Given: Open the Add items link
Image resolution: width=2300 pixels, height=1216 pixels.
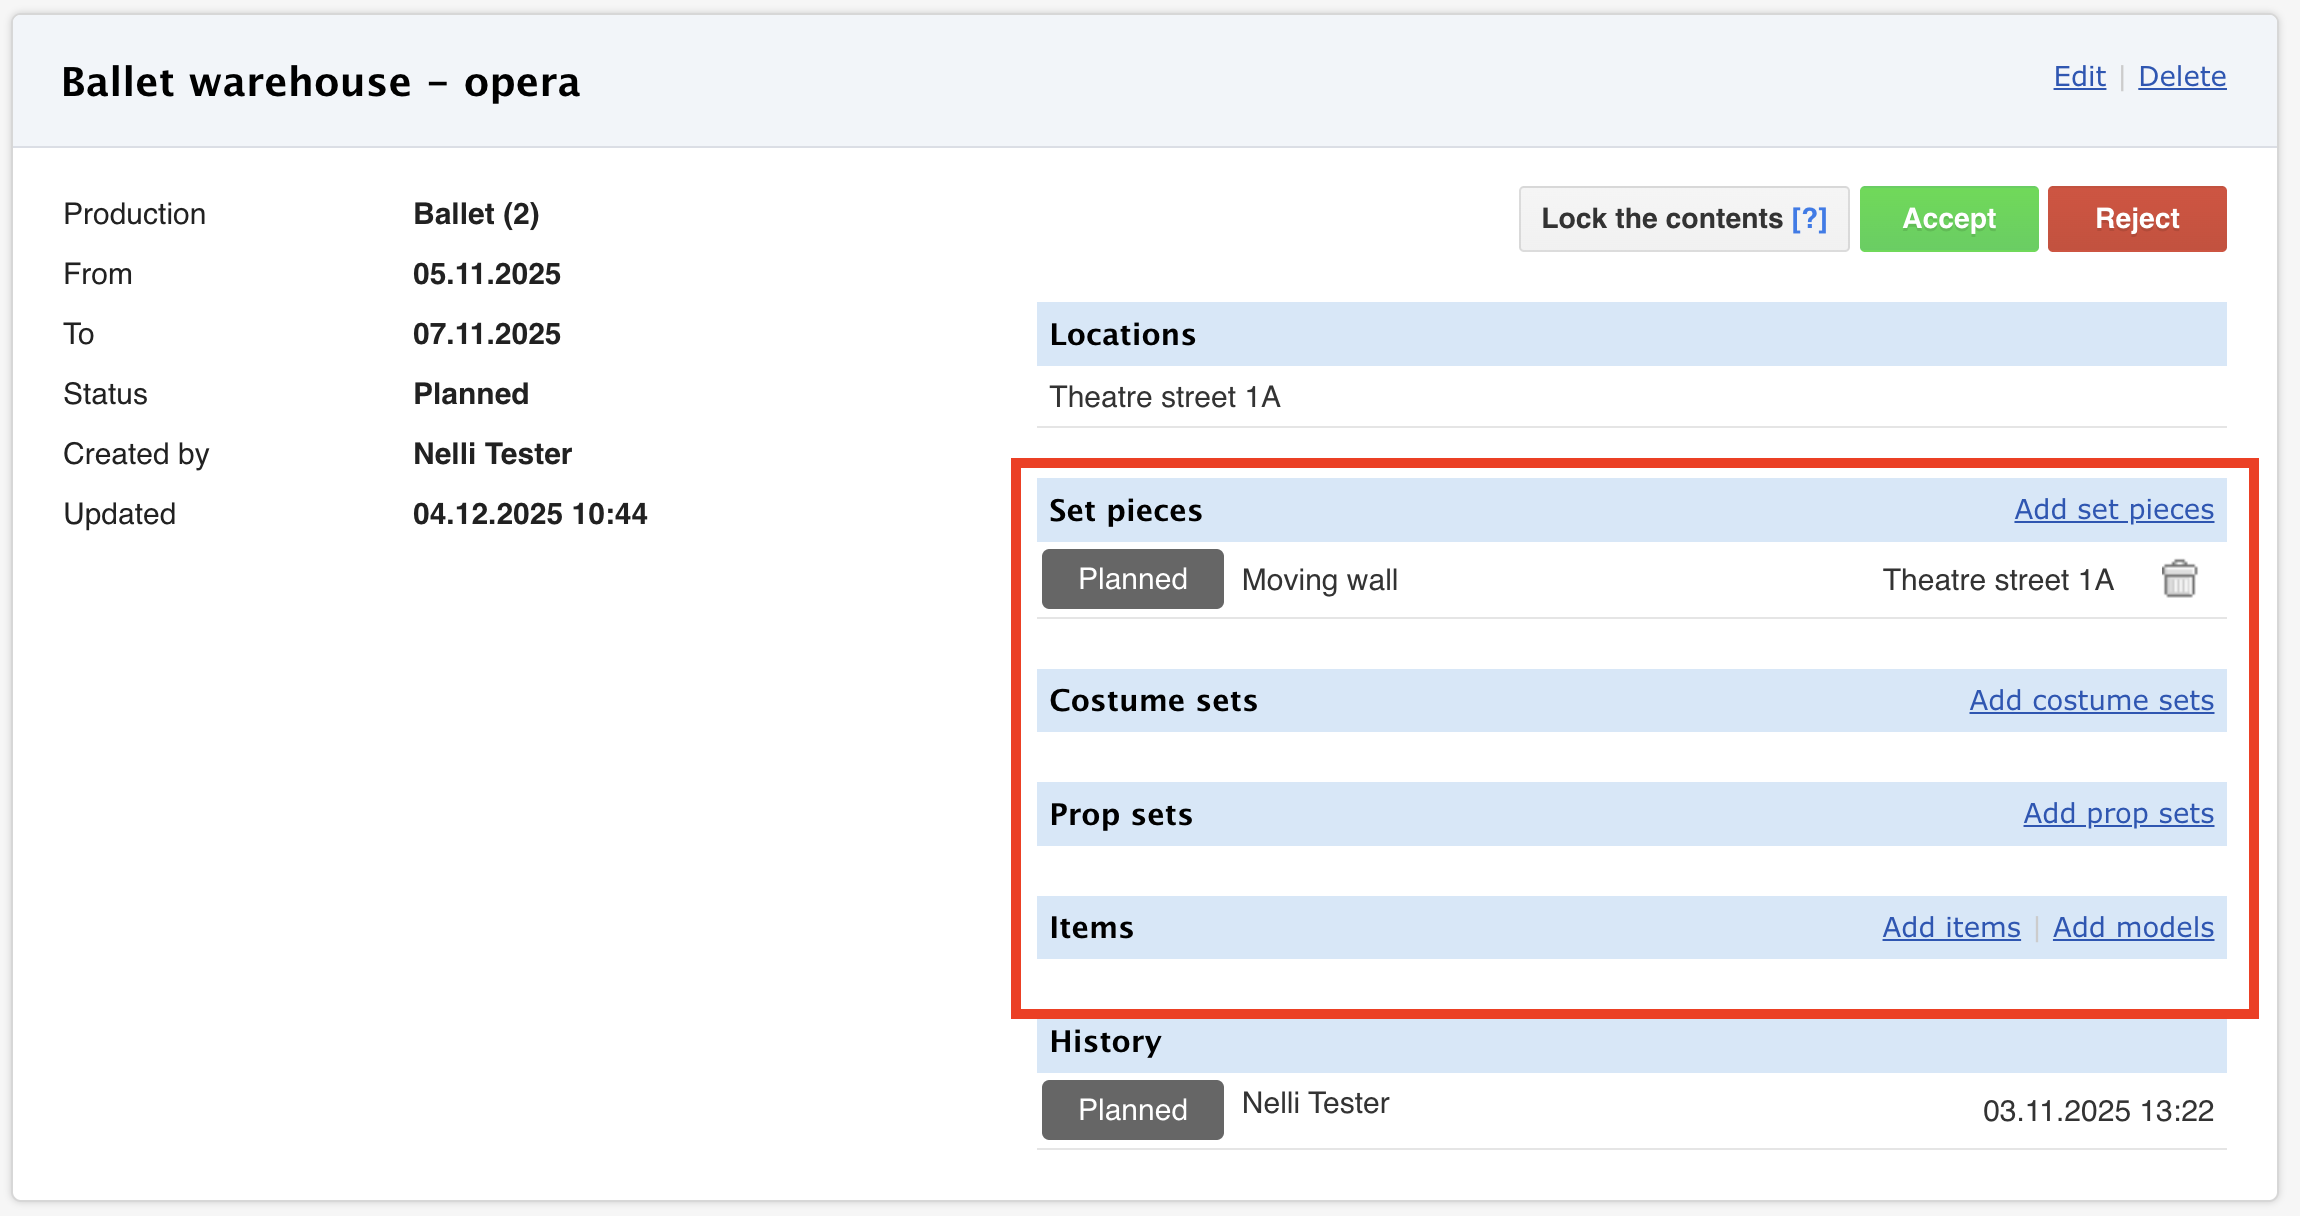Looking at the screenshot, I should point(1951,928).
